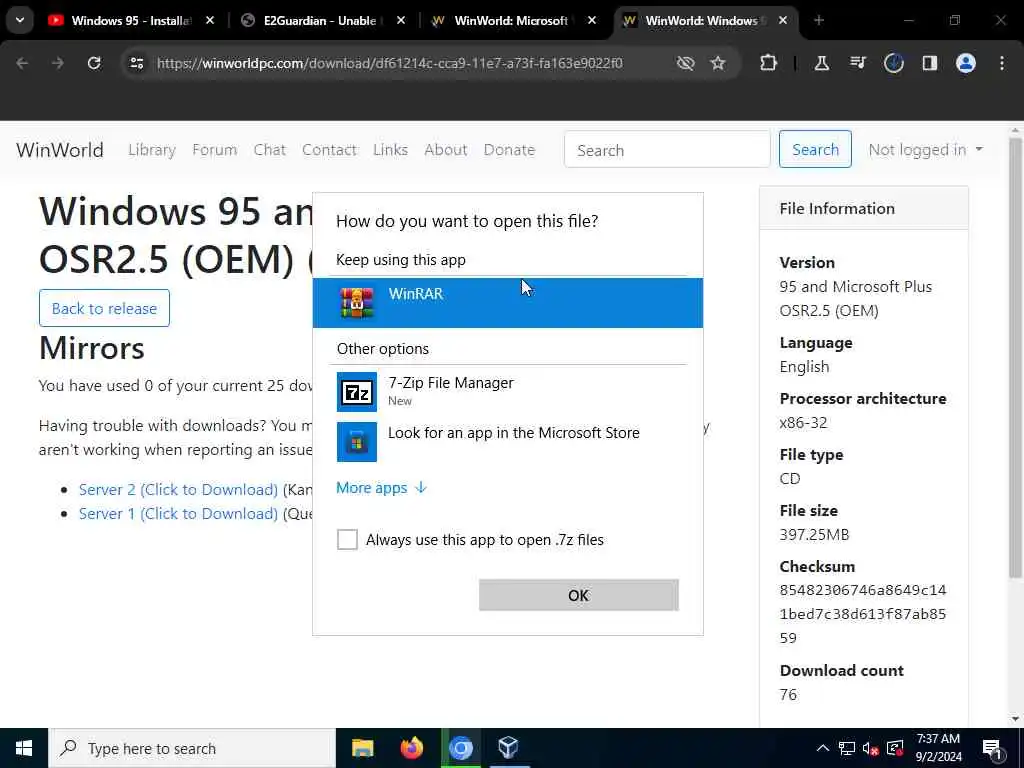Click the browser Back arrow
The height and width of the screenshot is (768, 1024).
click(x=22, y=63)
